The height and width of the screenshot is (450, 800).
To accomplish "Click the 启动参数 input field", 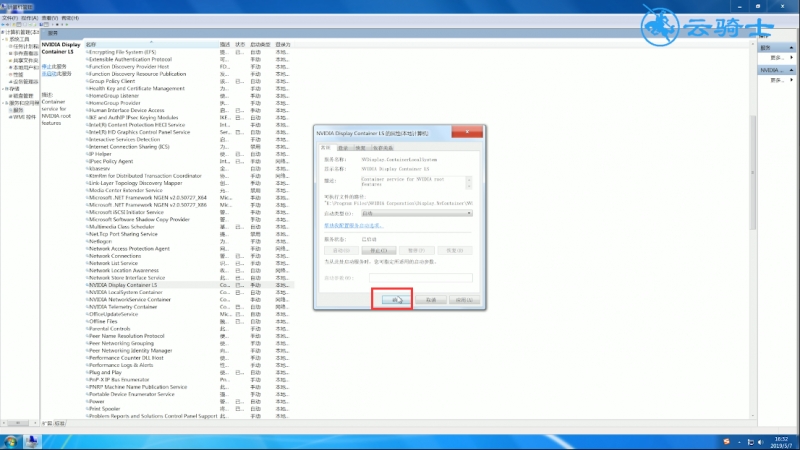I will 421,278.
